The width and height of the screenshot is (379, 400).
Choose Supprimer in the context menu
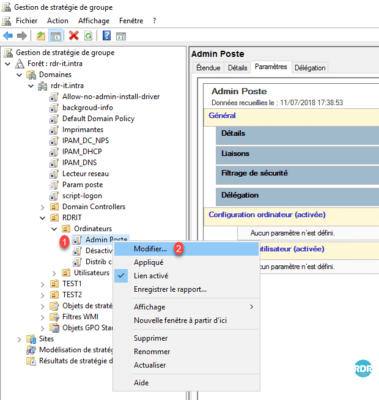coord(186,338)
